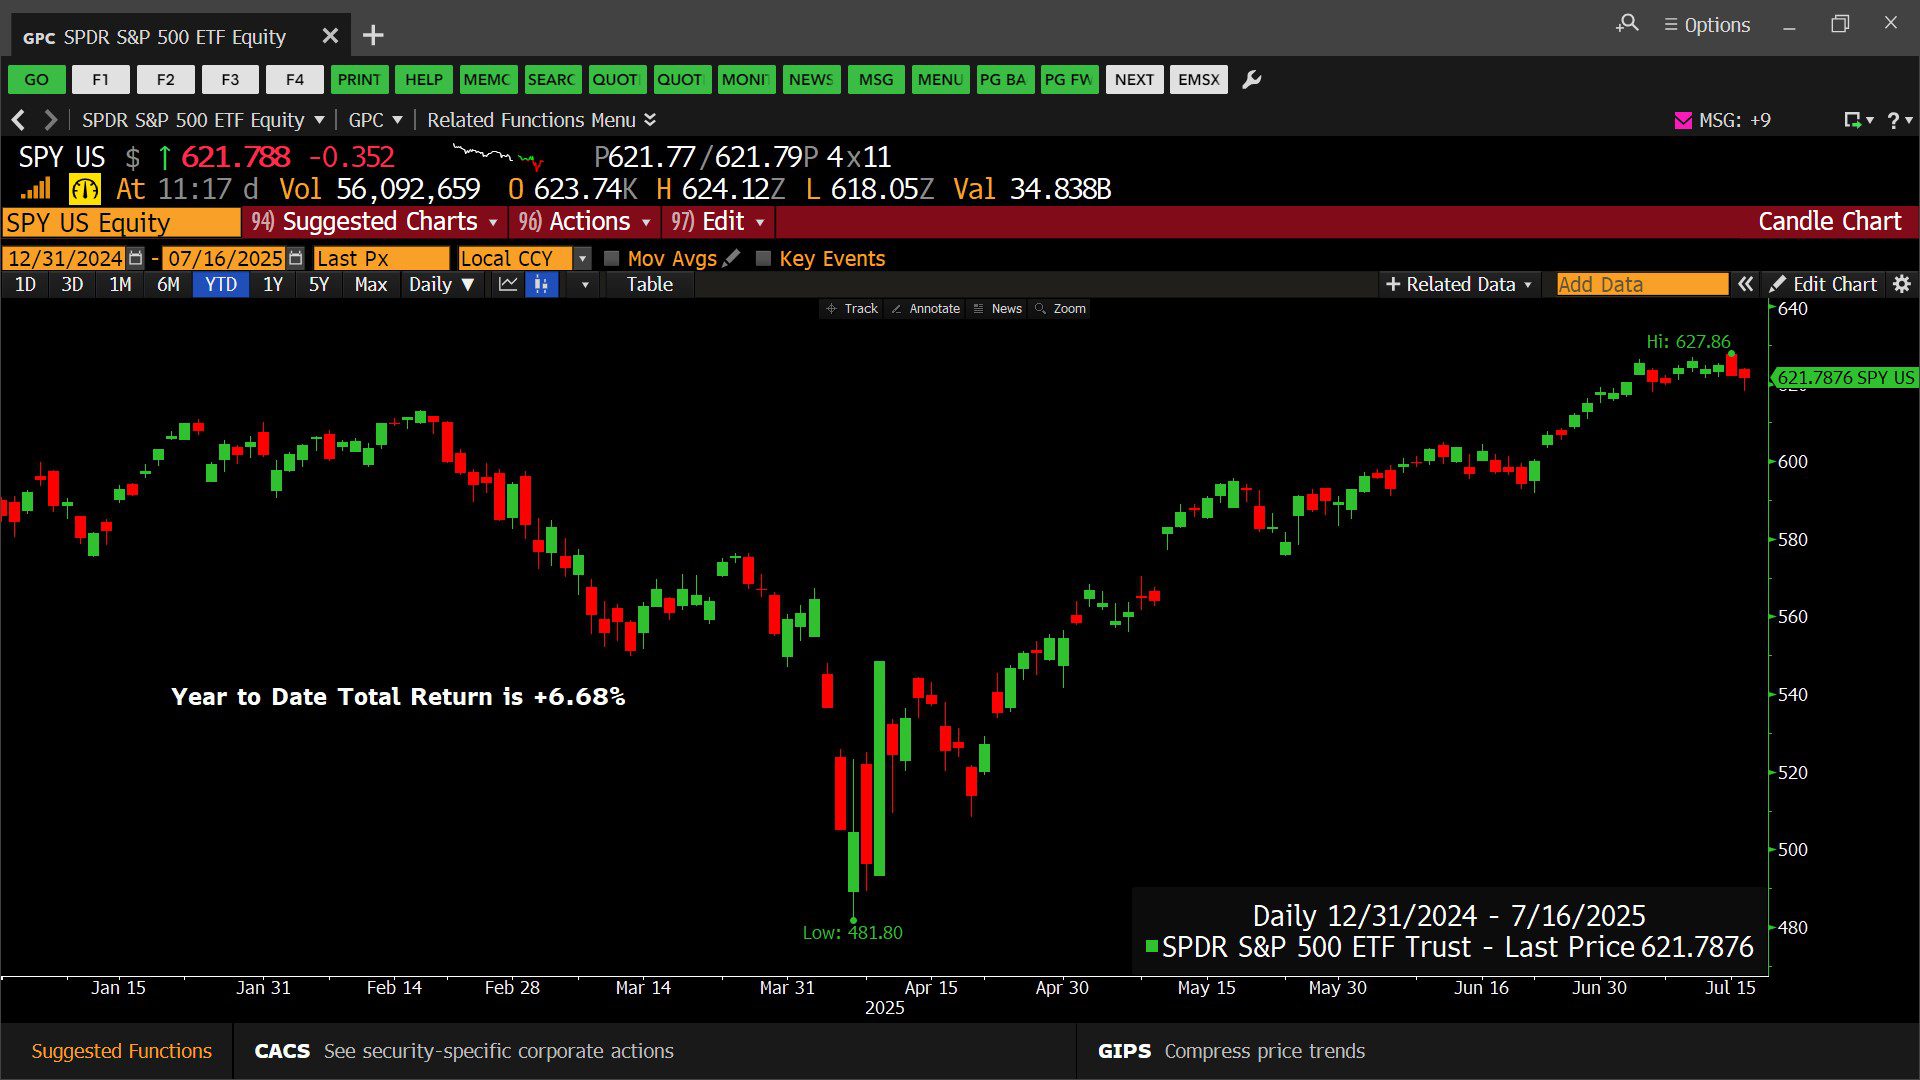
Task: Switch to line chart icon
Action: pos(508,285)
